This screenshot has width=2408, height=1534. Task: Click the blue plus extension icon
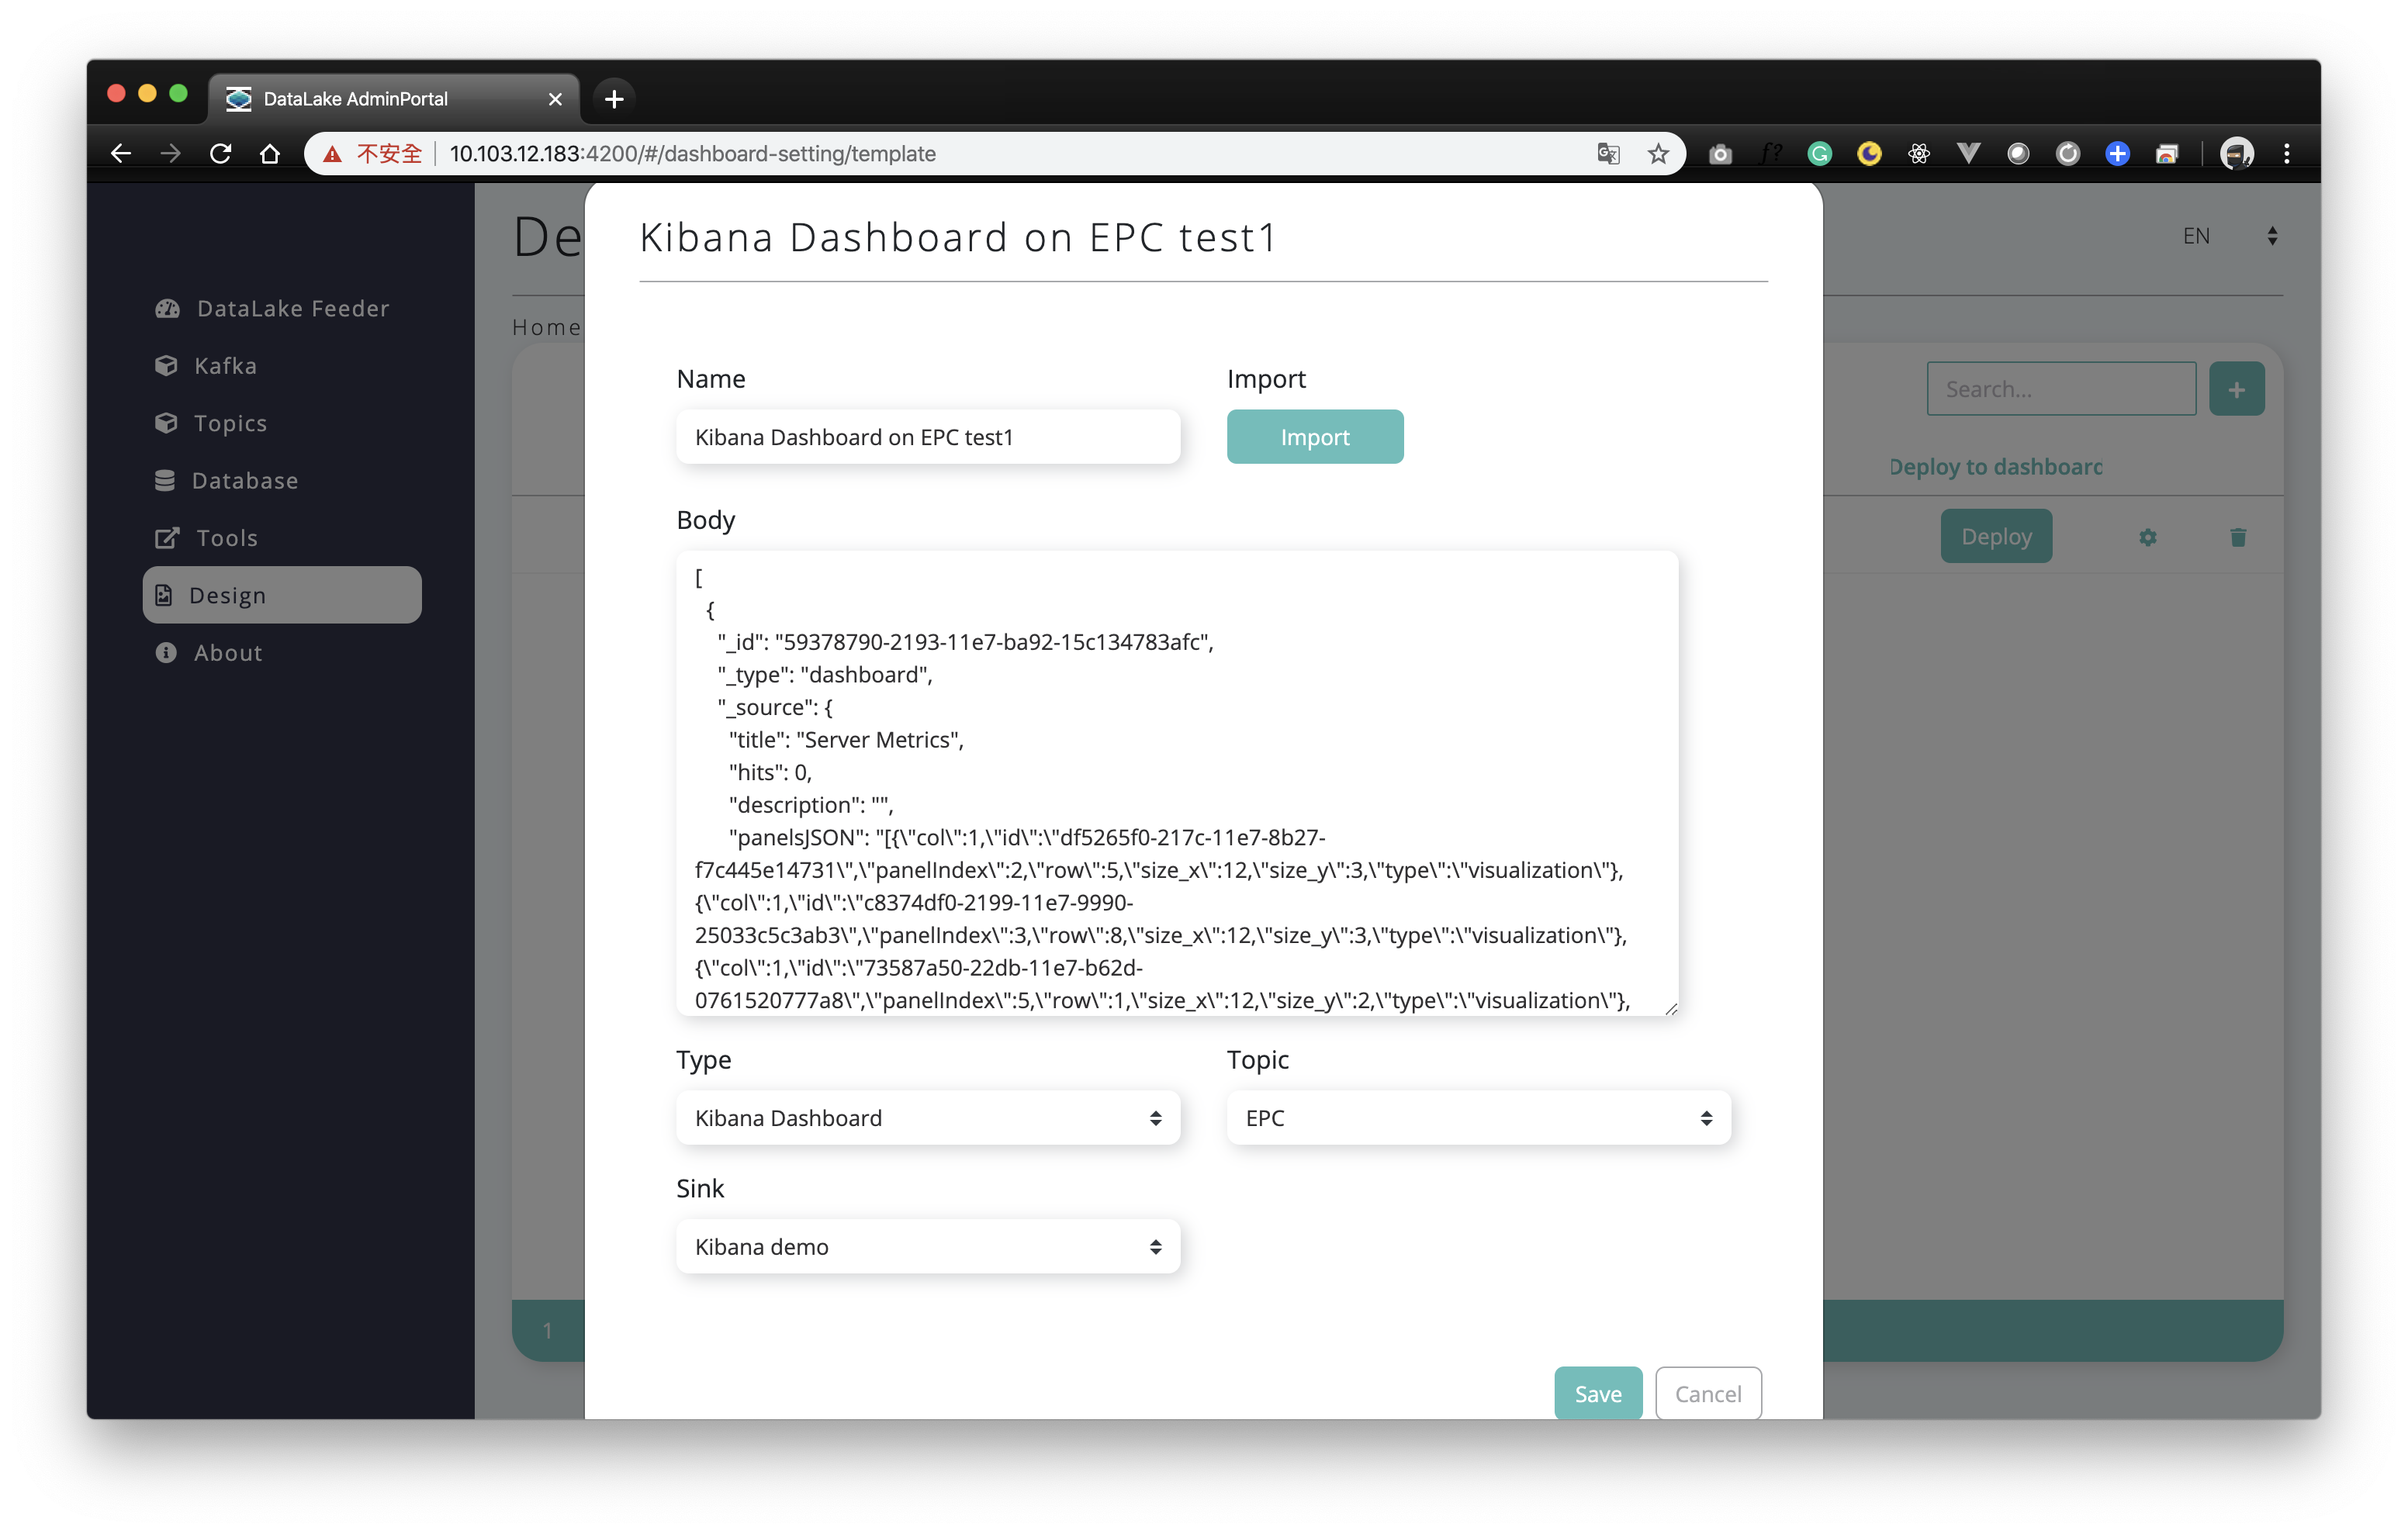(2117, 153)
